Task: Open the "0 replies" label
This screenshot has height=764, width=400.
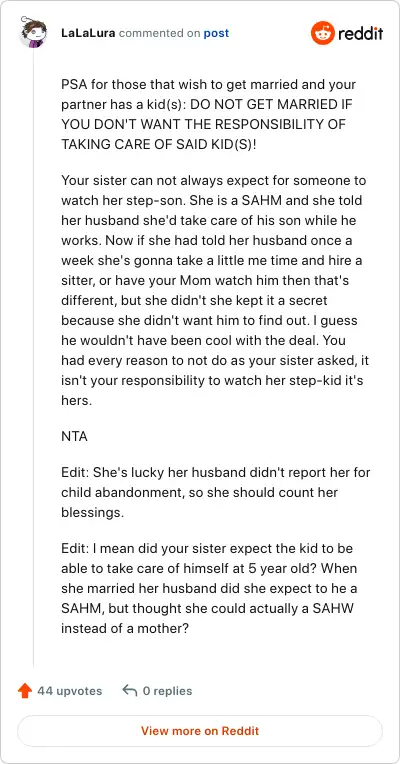Action: [x=167, y=691]
